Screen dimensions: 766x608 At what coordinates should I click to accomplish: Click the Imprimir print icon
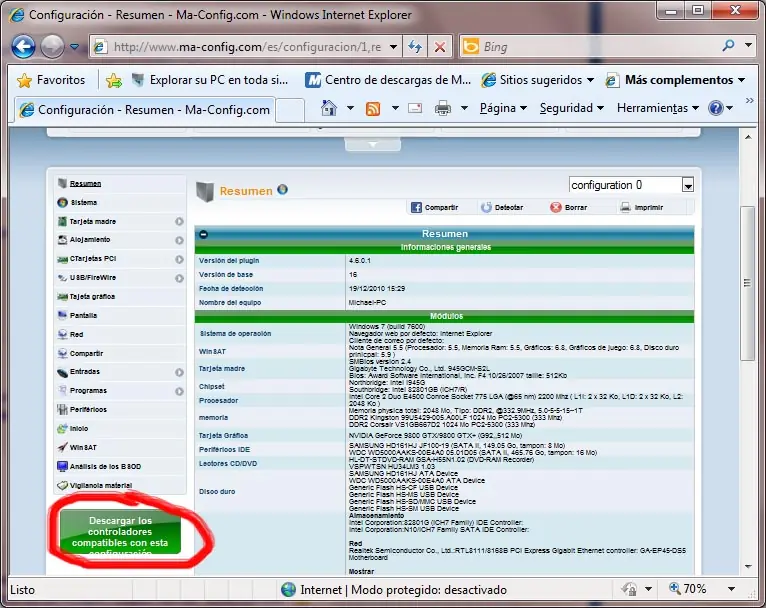coord(625,208)
